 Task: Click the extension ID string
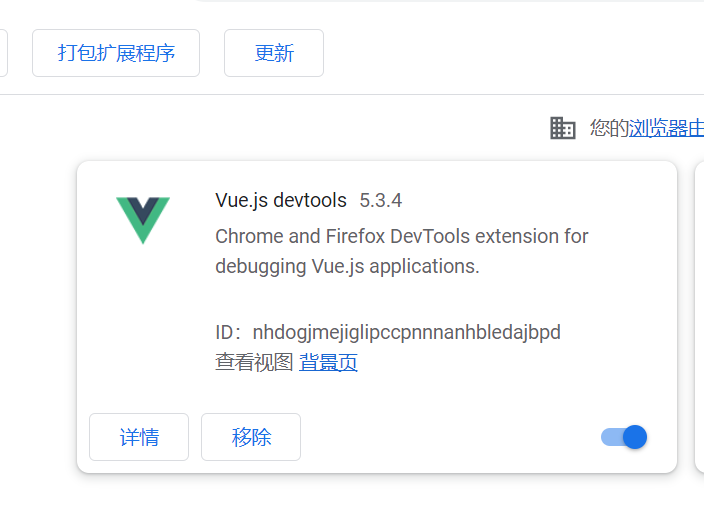[407, 332]
